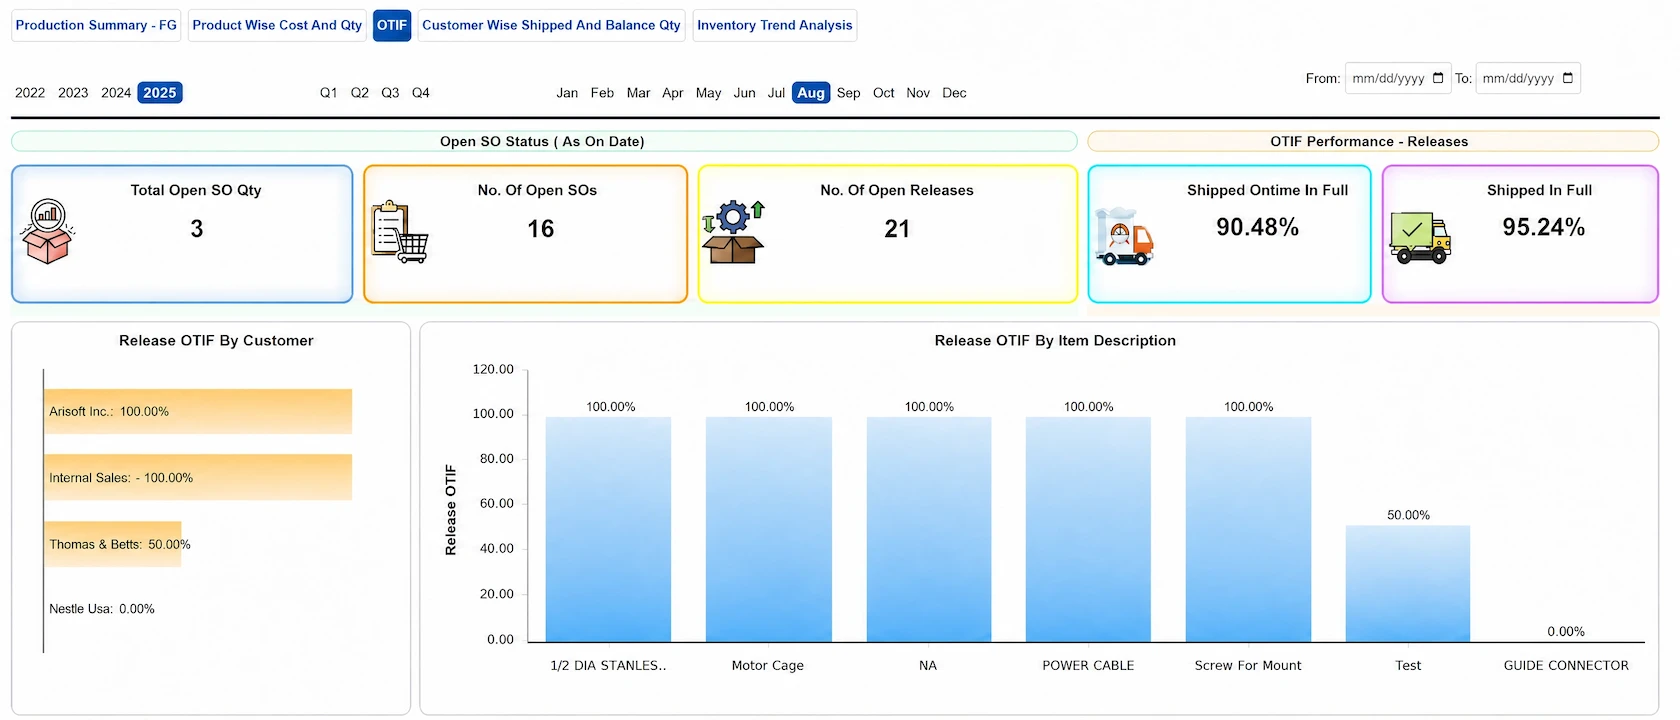Open Customer Wise Shipped And Balance Qty tab
Viewport: 1680px width, 720px height.
pos(551,25)
